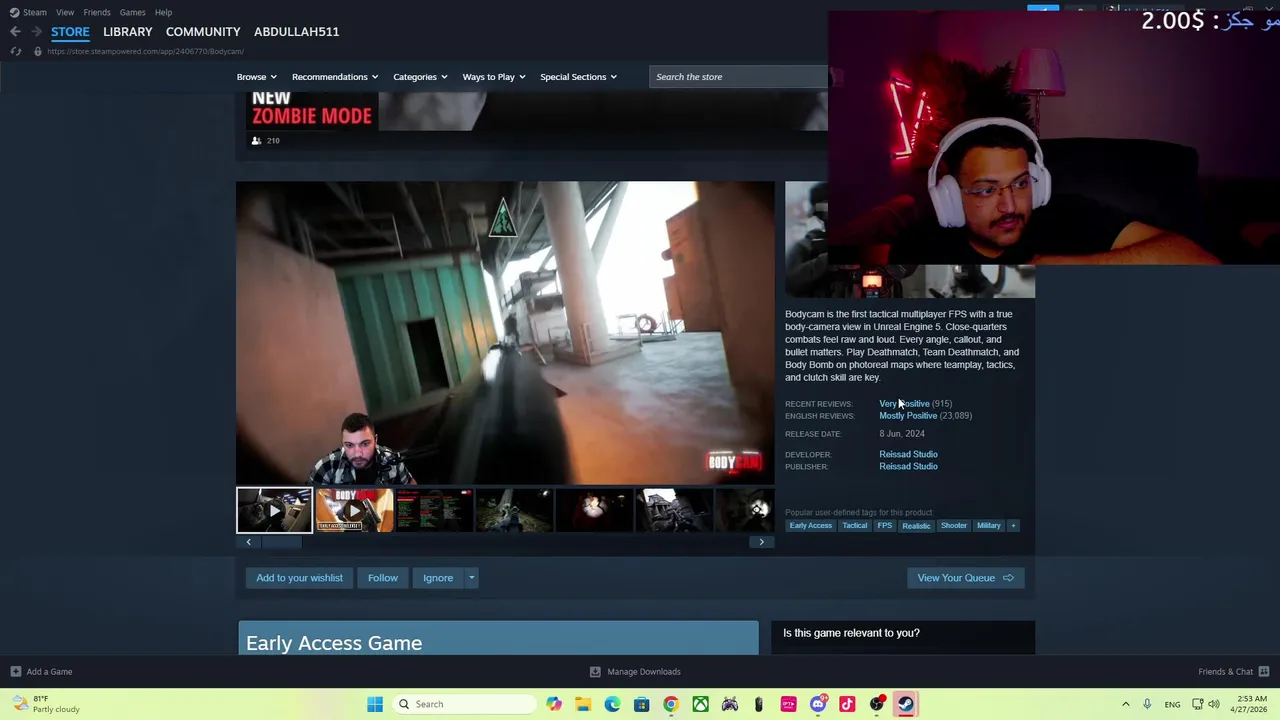Viewport: 1280px width, 720px height.
Task: Click the Ignore button
Action: tap(438, 578)
